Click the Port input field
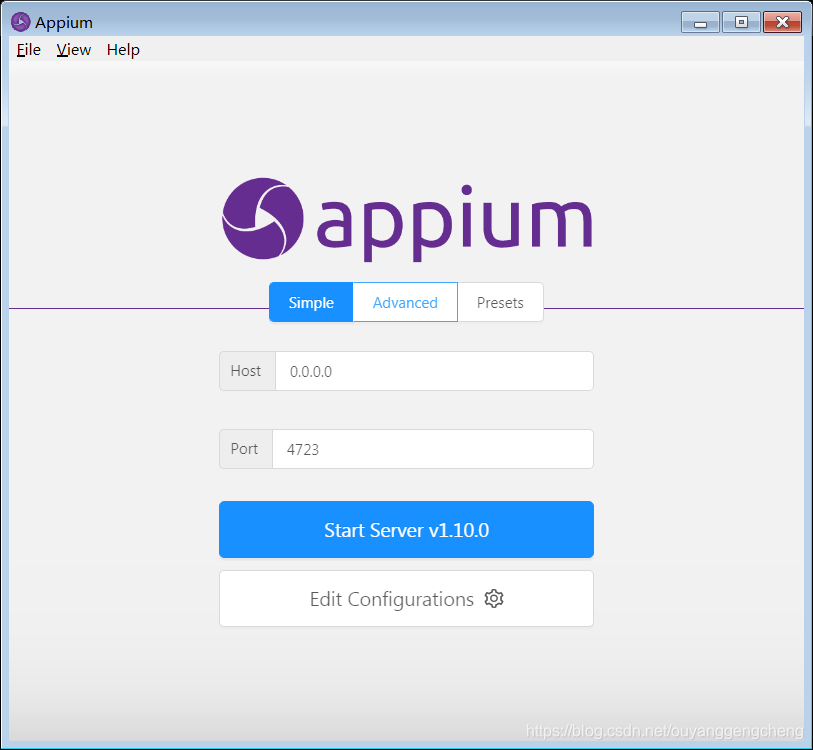 coord(432,449)
